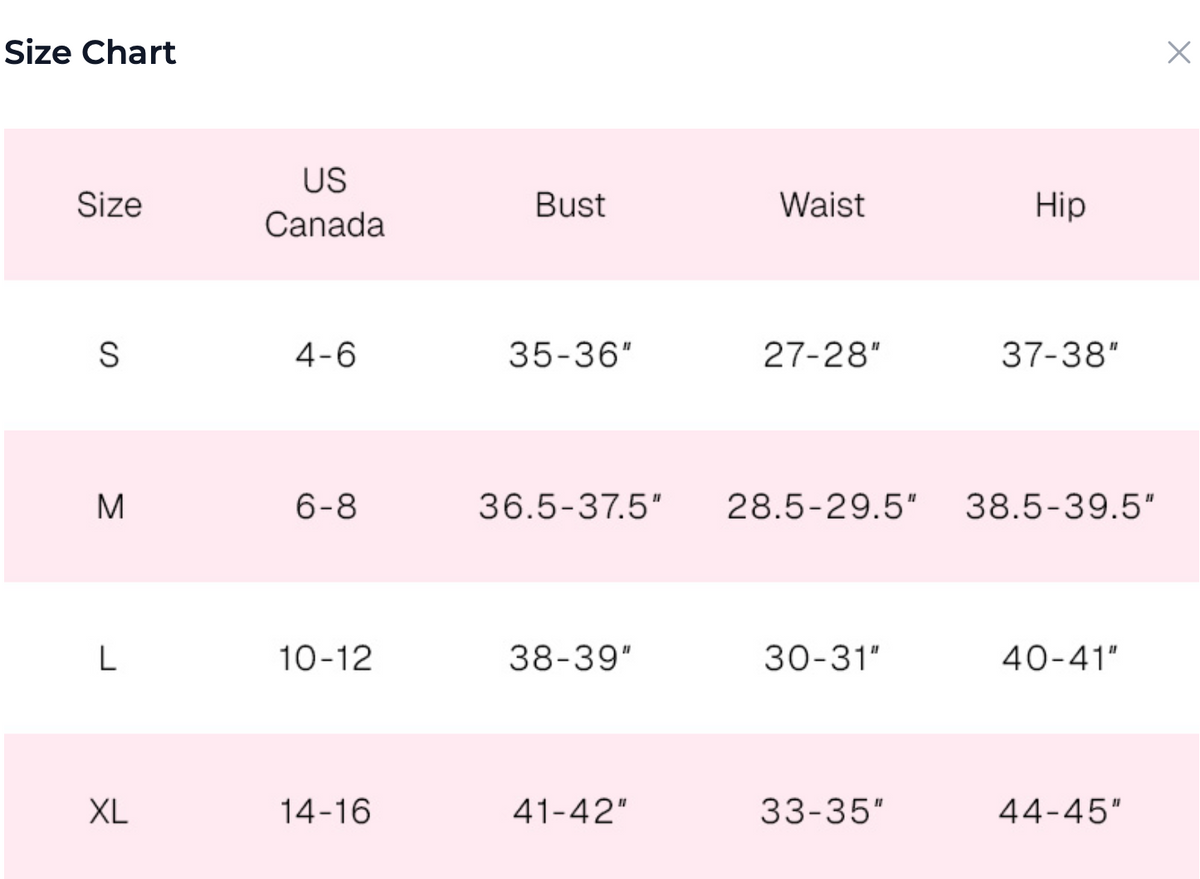1200x879 pixels.
Task: Click the Hip column header
Action: (x=1060, y=205)
